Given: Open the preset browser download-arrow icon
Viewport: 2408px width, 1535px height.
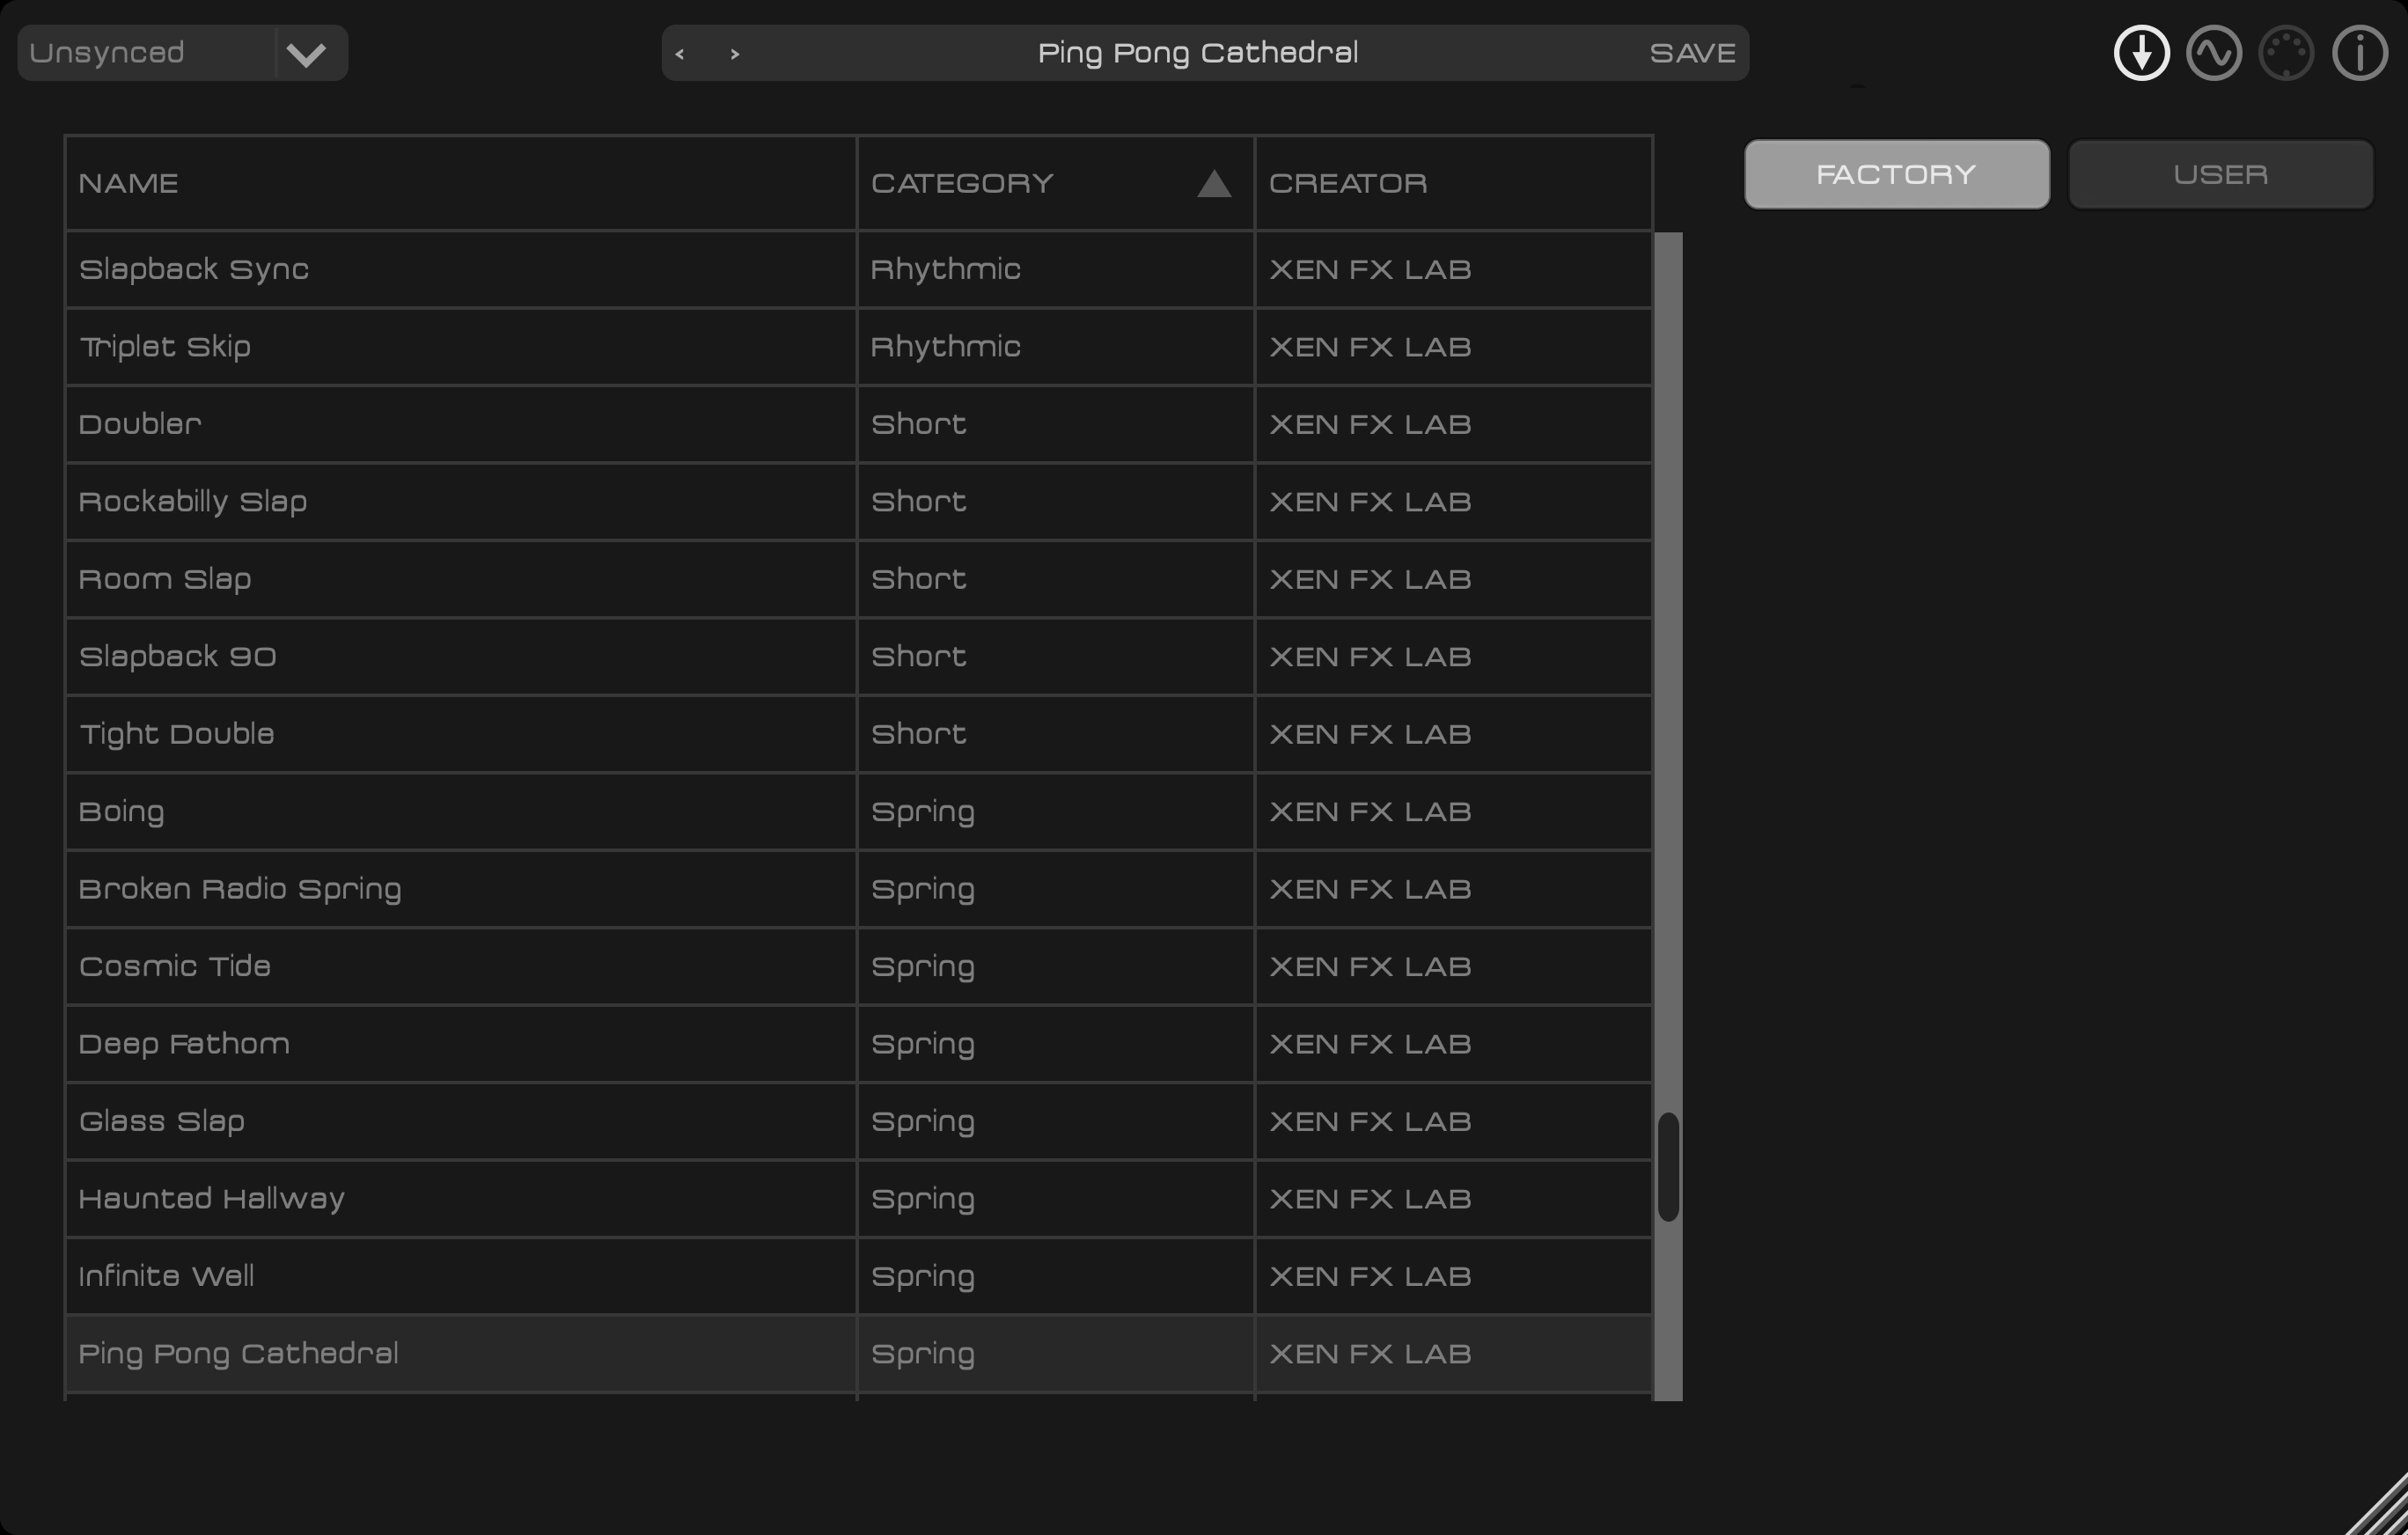Looking at the screenshot, I should [2141, 53].
